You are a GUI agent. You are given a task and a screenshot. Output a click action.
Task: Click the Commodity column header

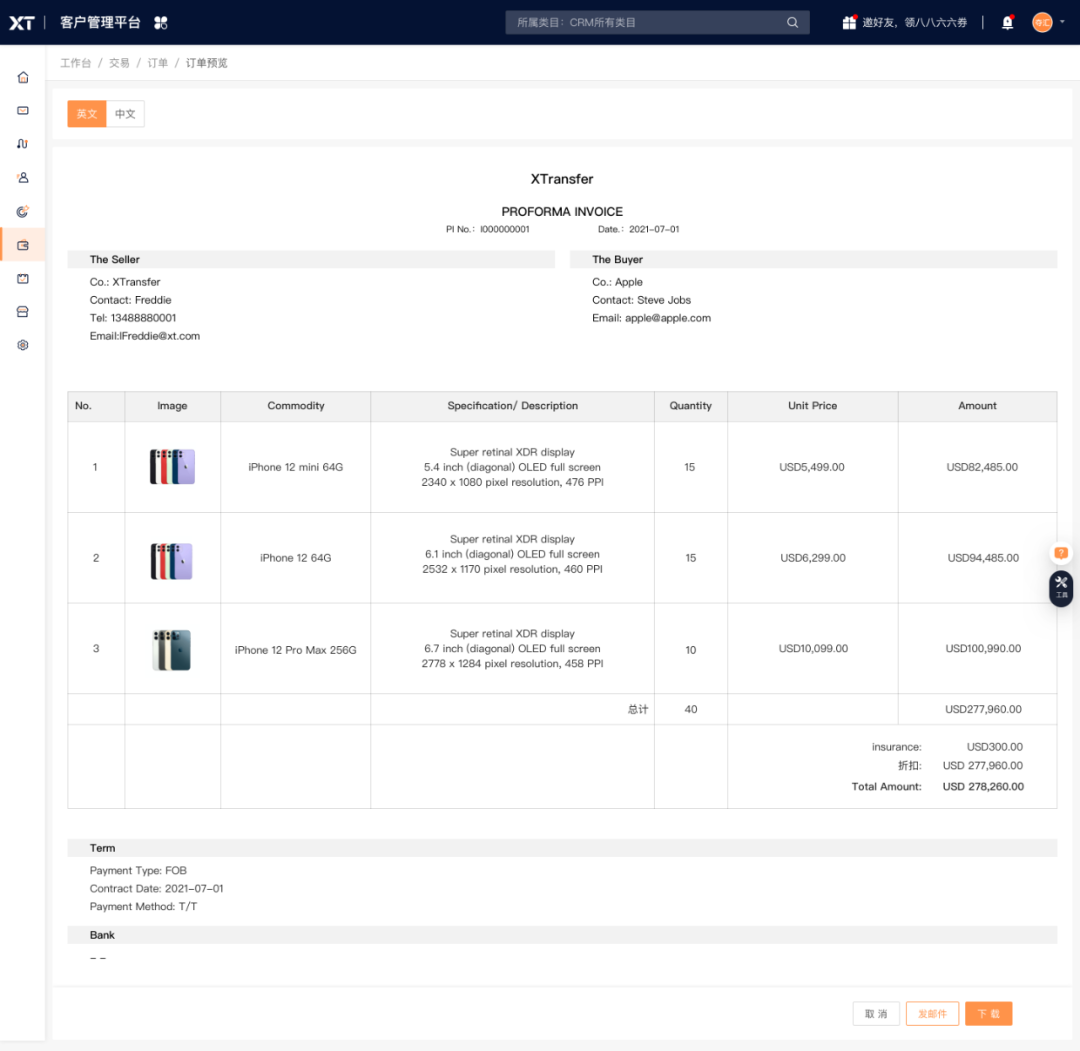point(295,406)
